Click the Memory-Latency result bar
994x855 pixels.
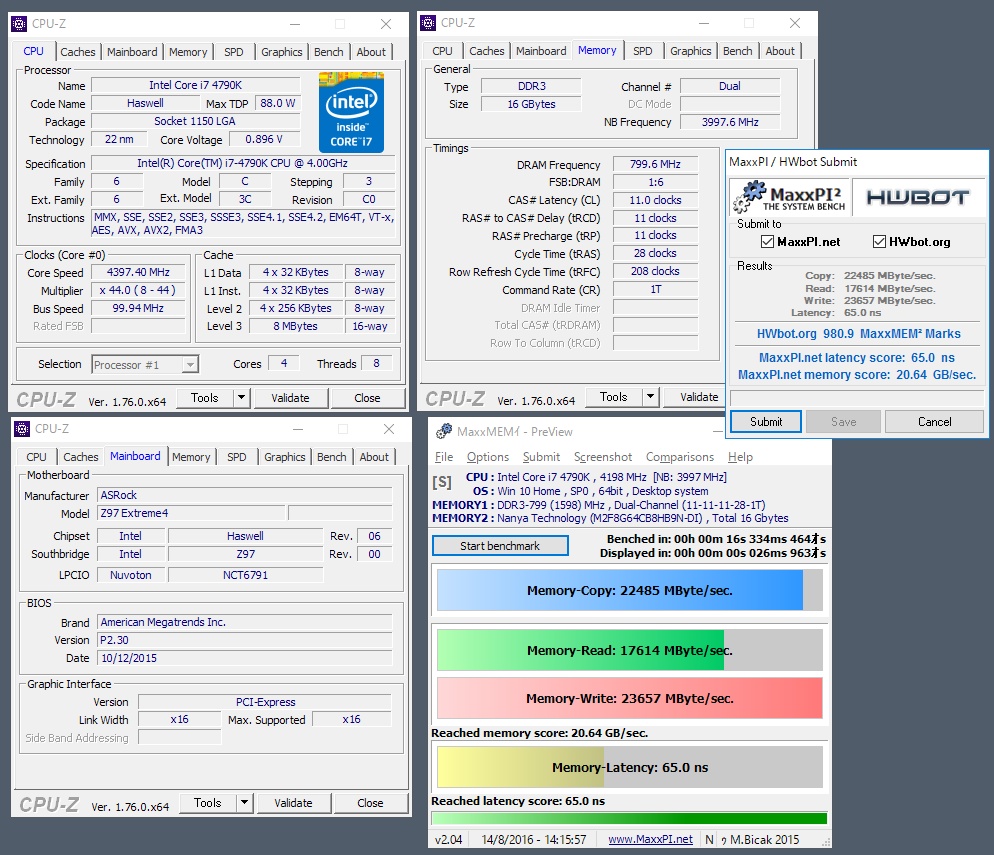click(x=629, y=767)
